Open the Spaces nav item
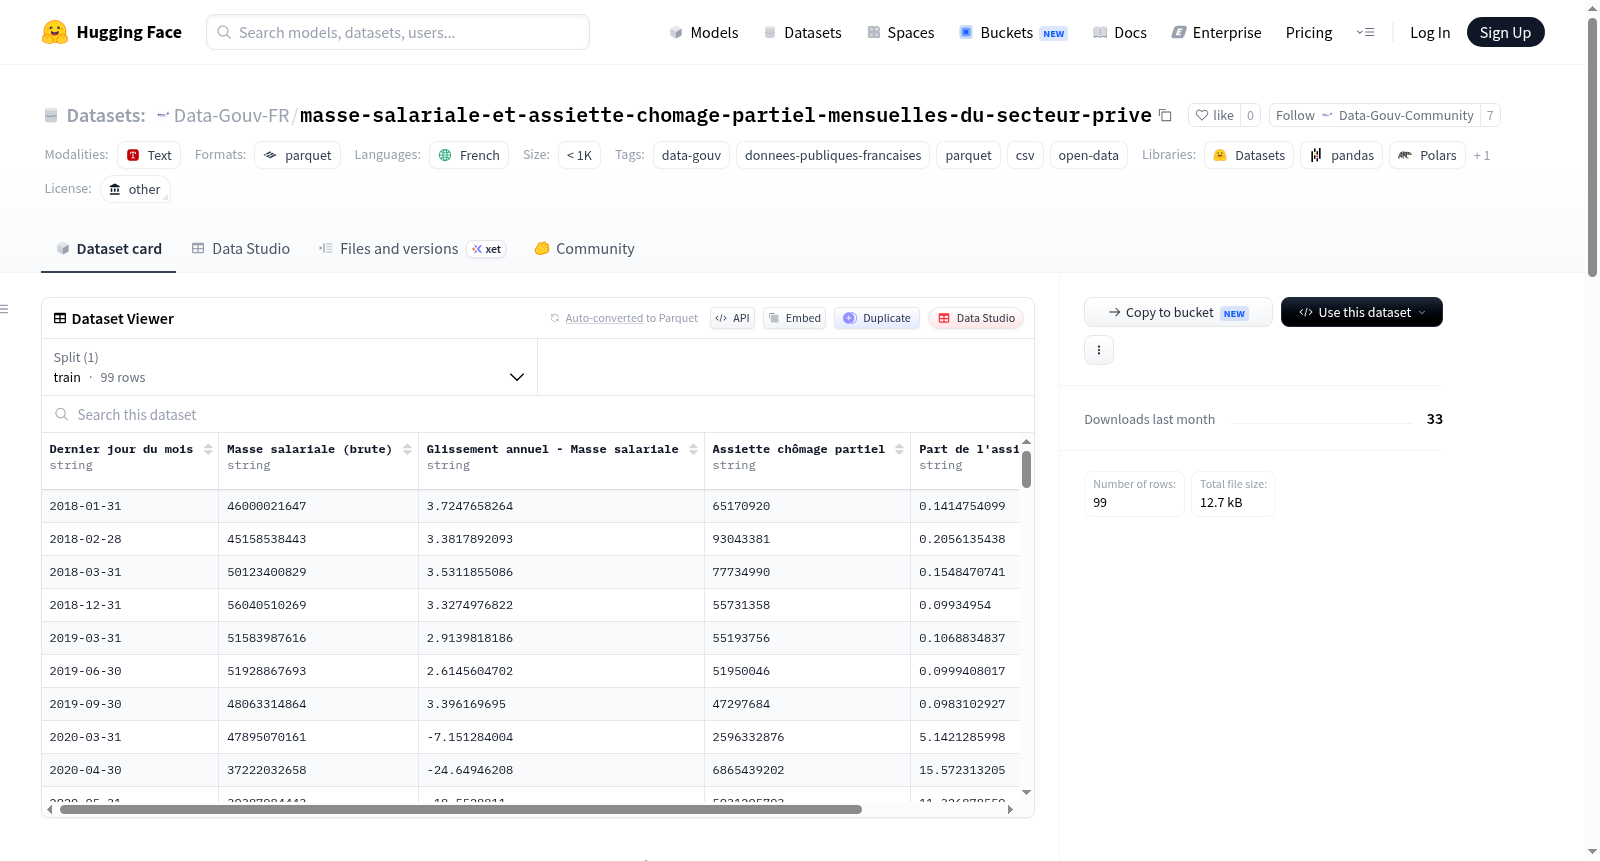The height and width of the screenshot is (861, 1600). (x=901, y=32)
